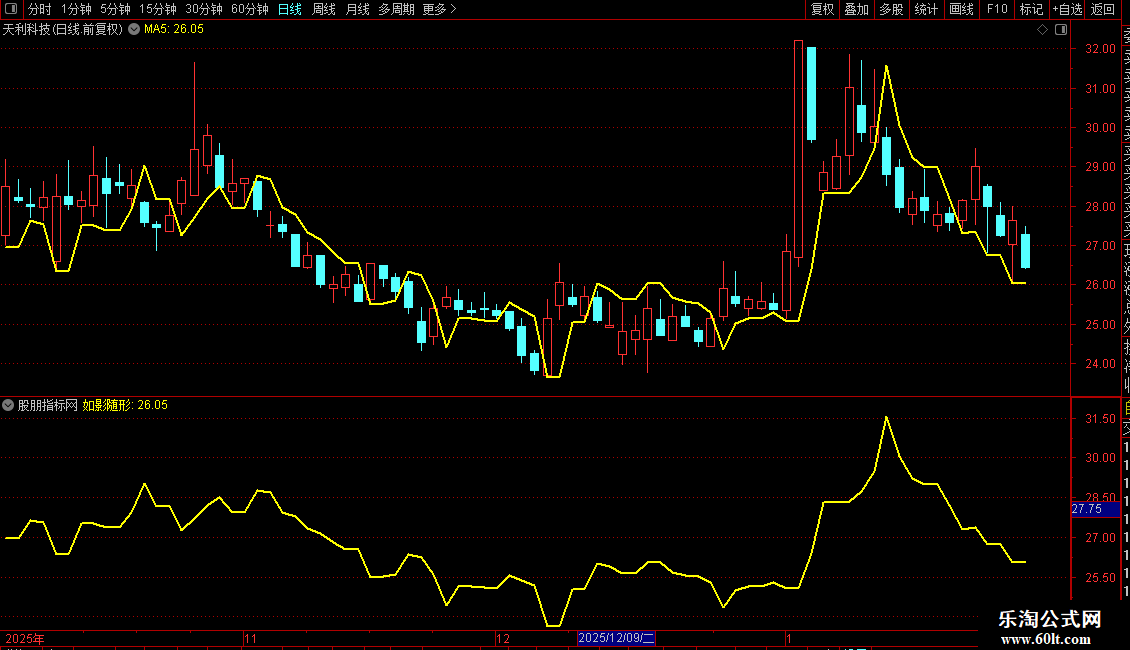Toggle the main chart indicator dropdown circle
The width and height of the screenshot is (1130, 650).
pos(134,30)
